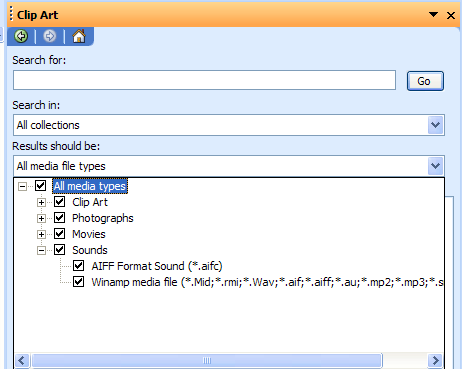Select the Winamp media file entry text
Image resolution: width=462 pixels, height=369 pixels.
[x=267, y=282]
